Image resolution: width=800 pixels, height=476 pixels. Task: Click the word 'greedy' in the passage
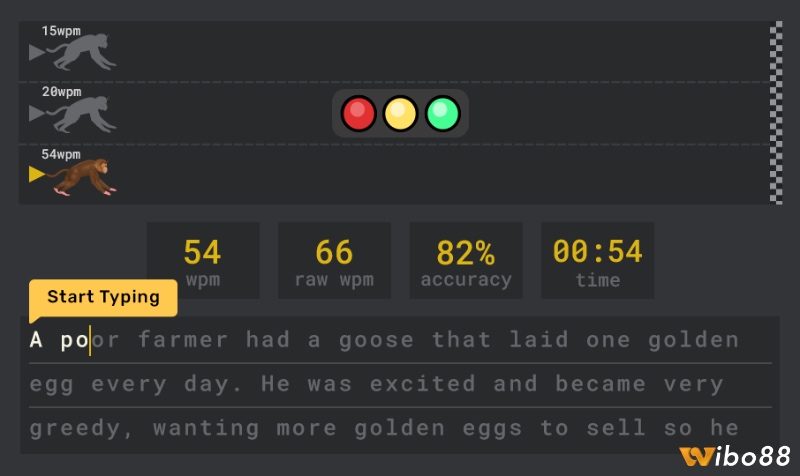(x=81, y=429)
